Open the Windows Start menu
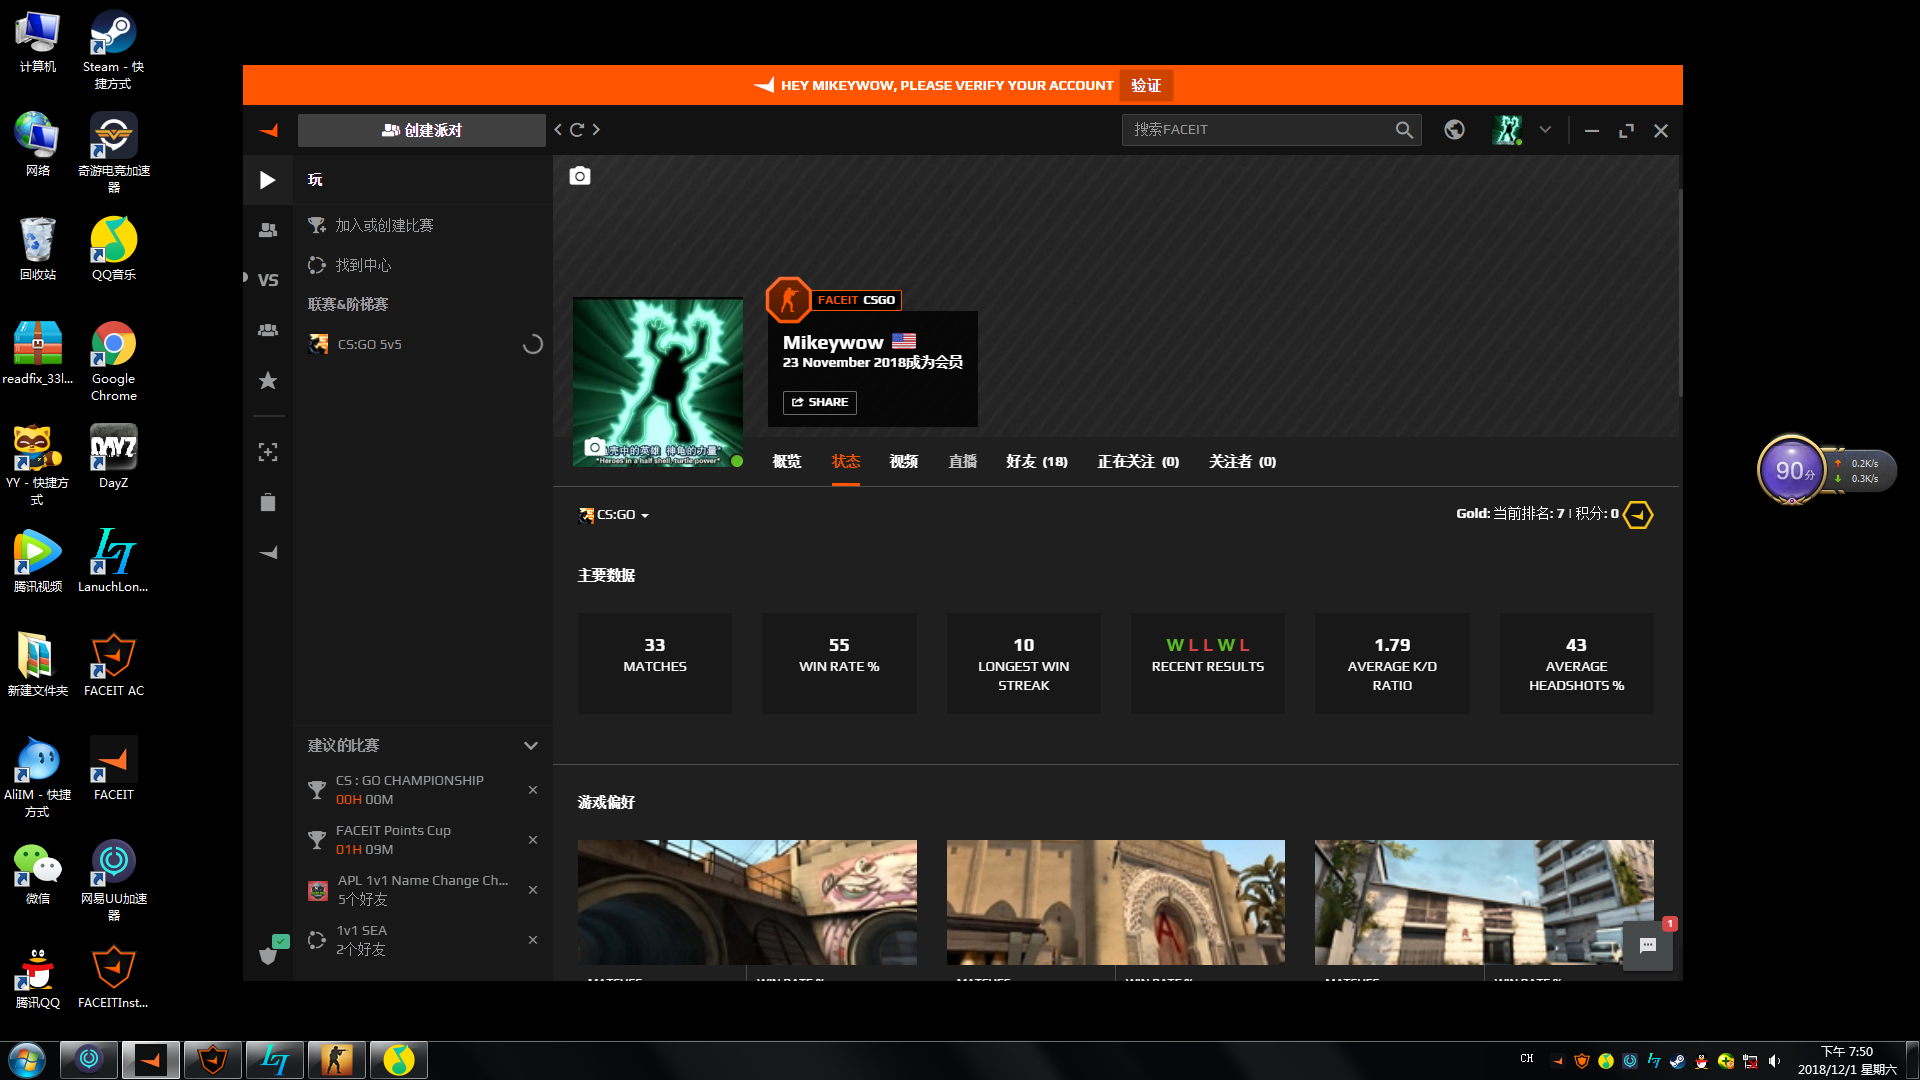1920x1080 pixels. (x=27, y=1060)
